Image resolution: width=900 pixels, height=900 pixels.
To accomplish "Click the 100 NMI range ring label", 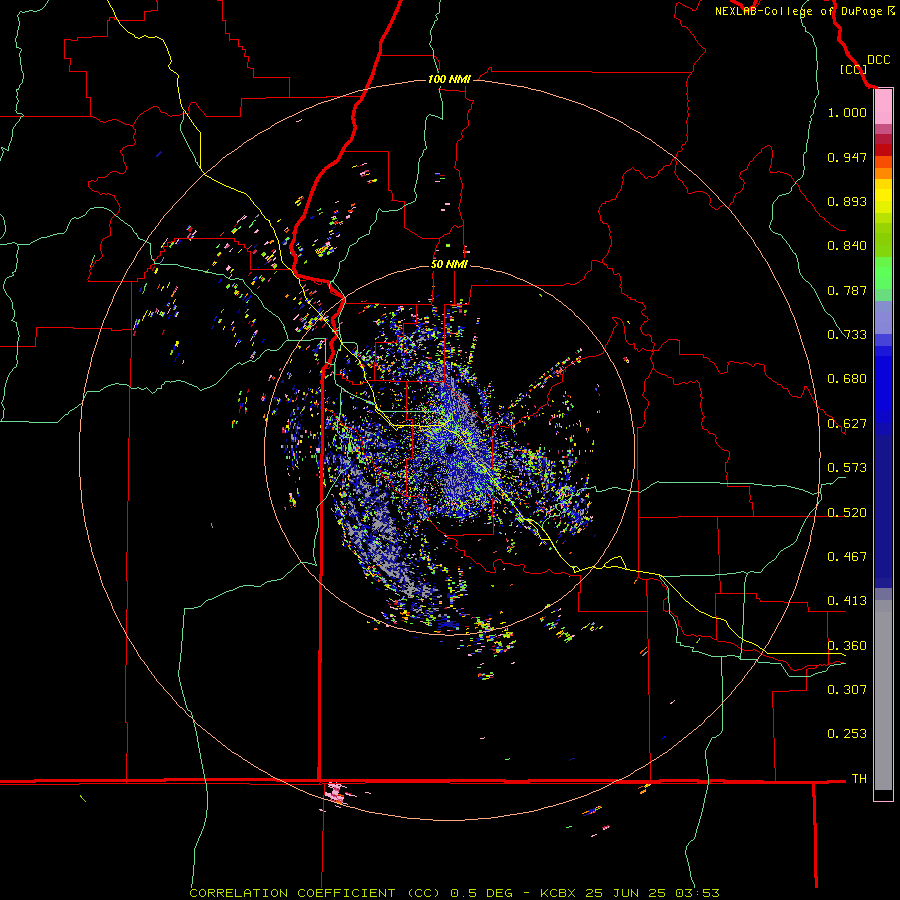I will (449, 79).
